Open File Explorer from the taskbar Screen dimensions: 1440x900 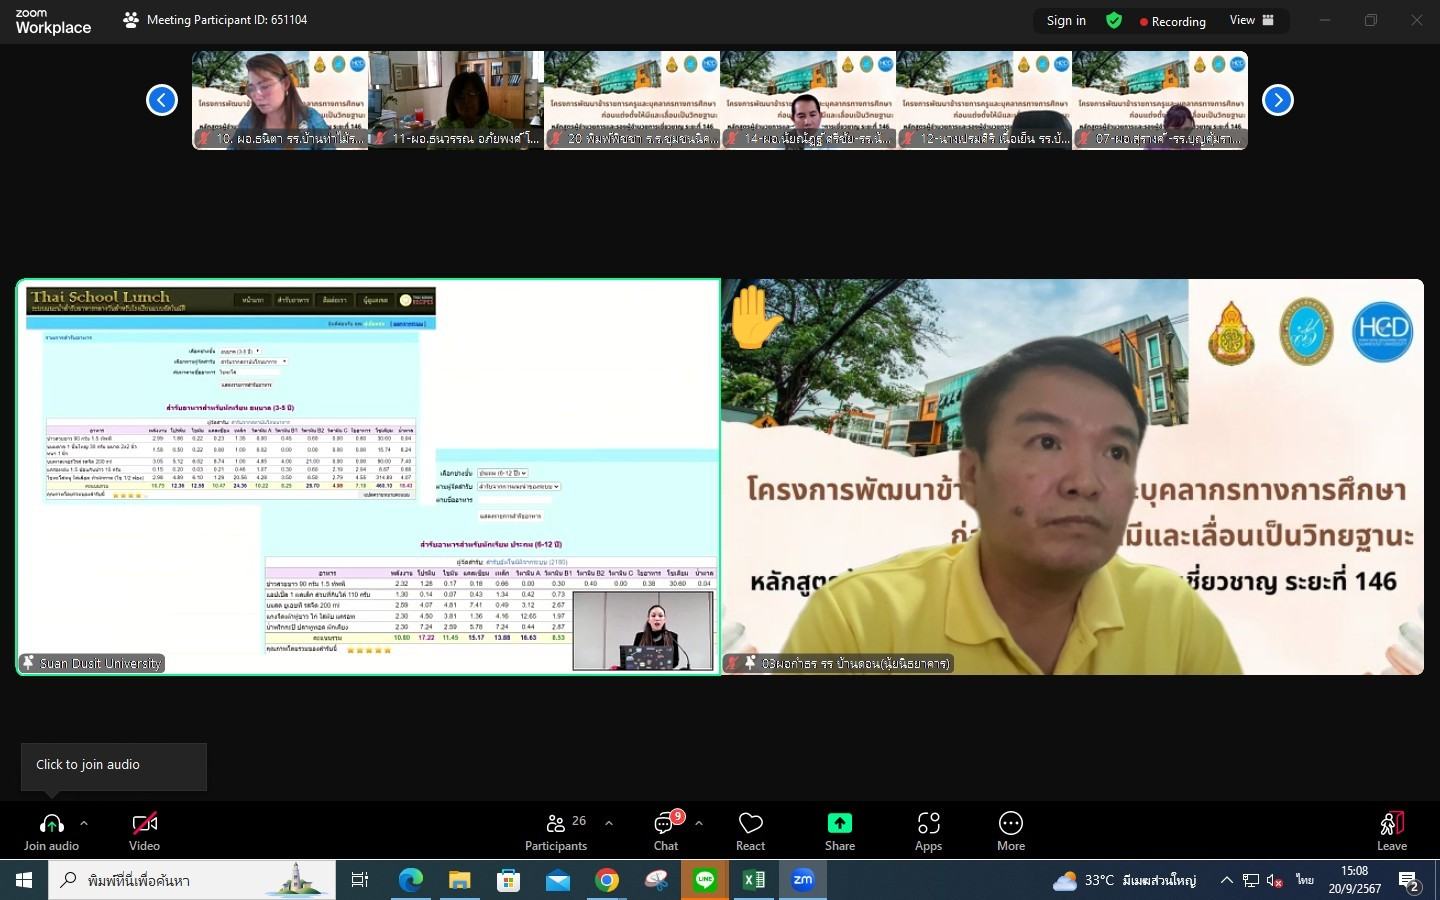point(459,880)
